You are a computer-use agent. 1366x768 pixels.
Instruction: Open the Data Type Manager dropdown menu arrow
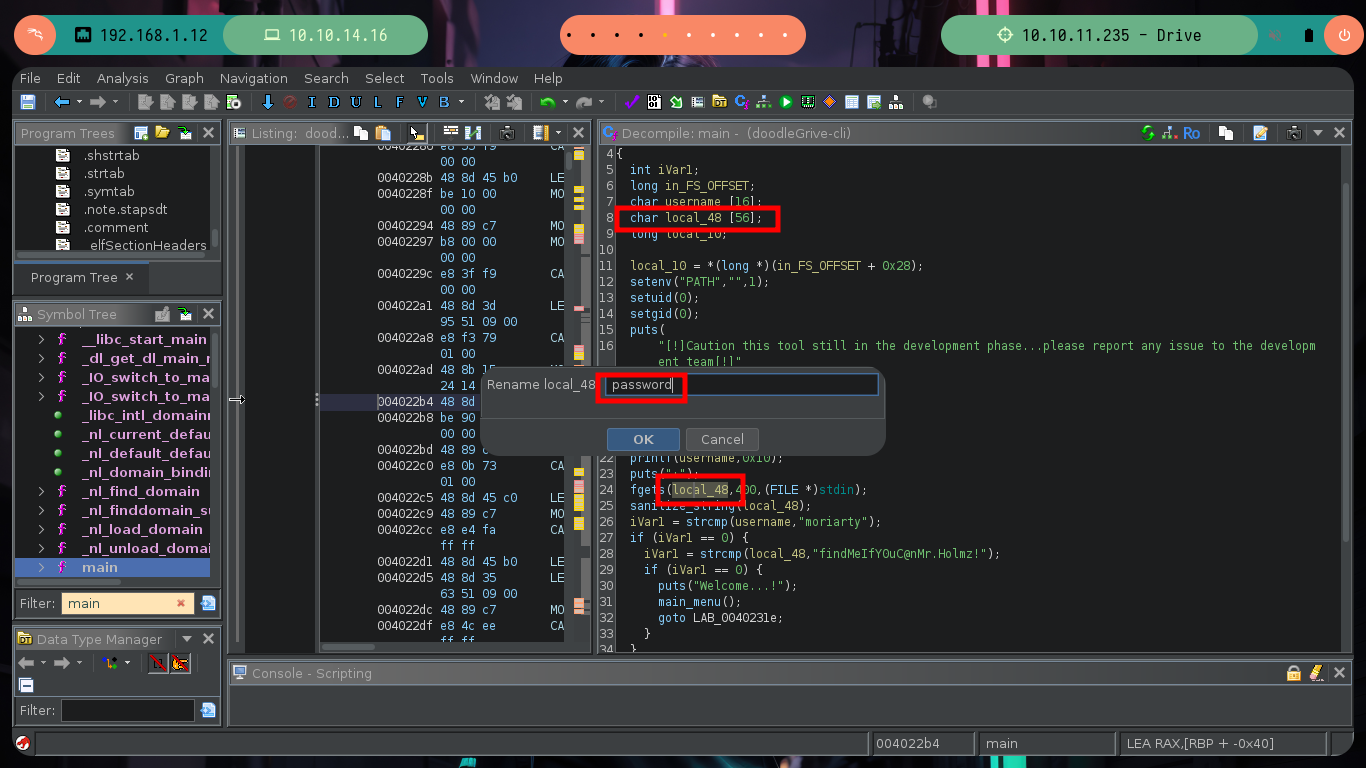click(x=186, y=639)
